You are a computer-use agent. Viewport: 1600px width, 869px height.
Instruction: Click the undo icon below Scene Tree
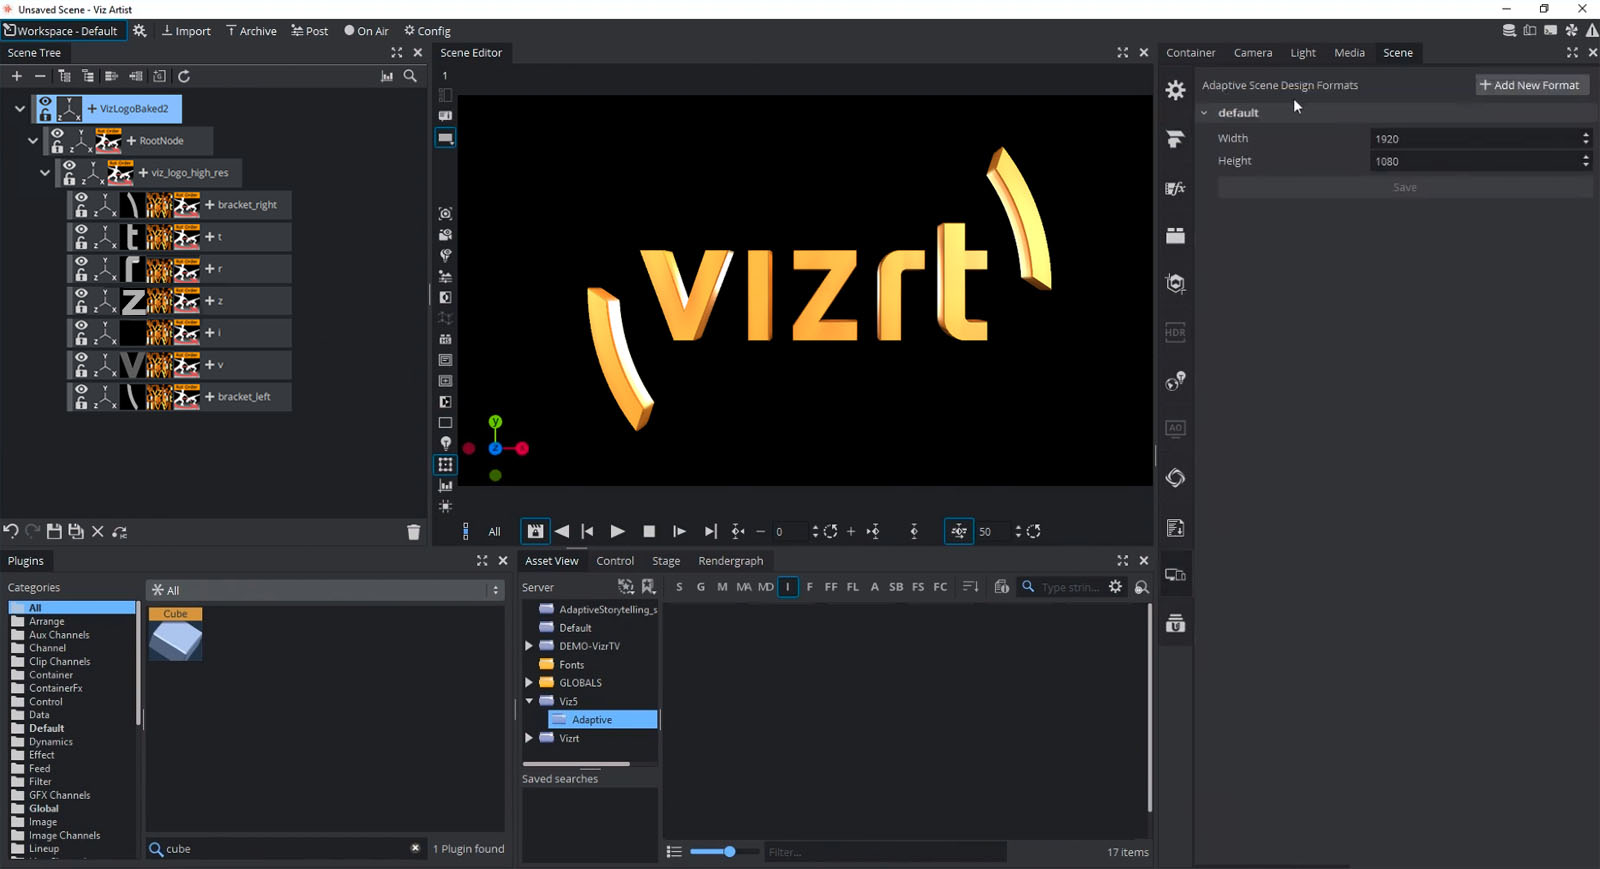click(10, 531)
